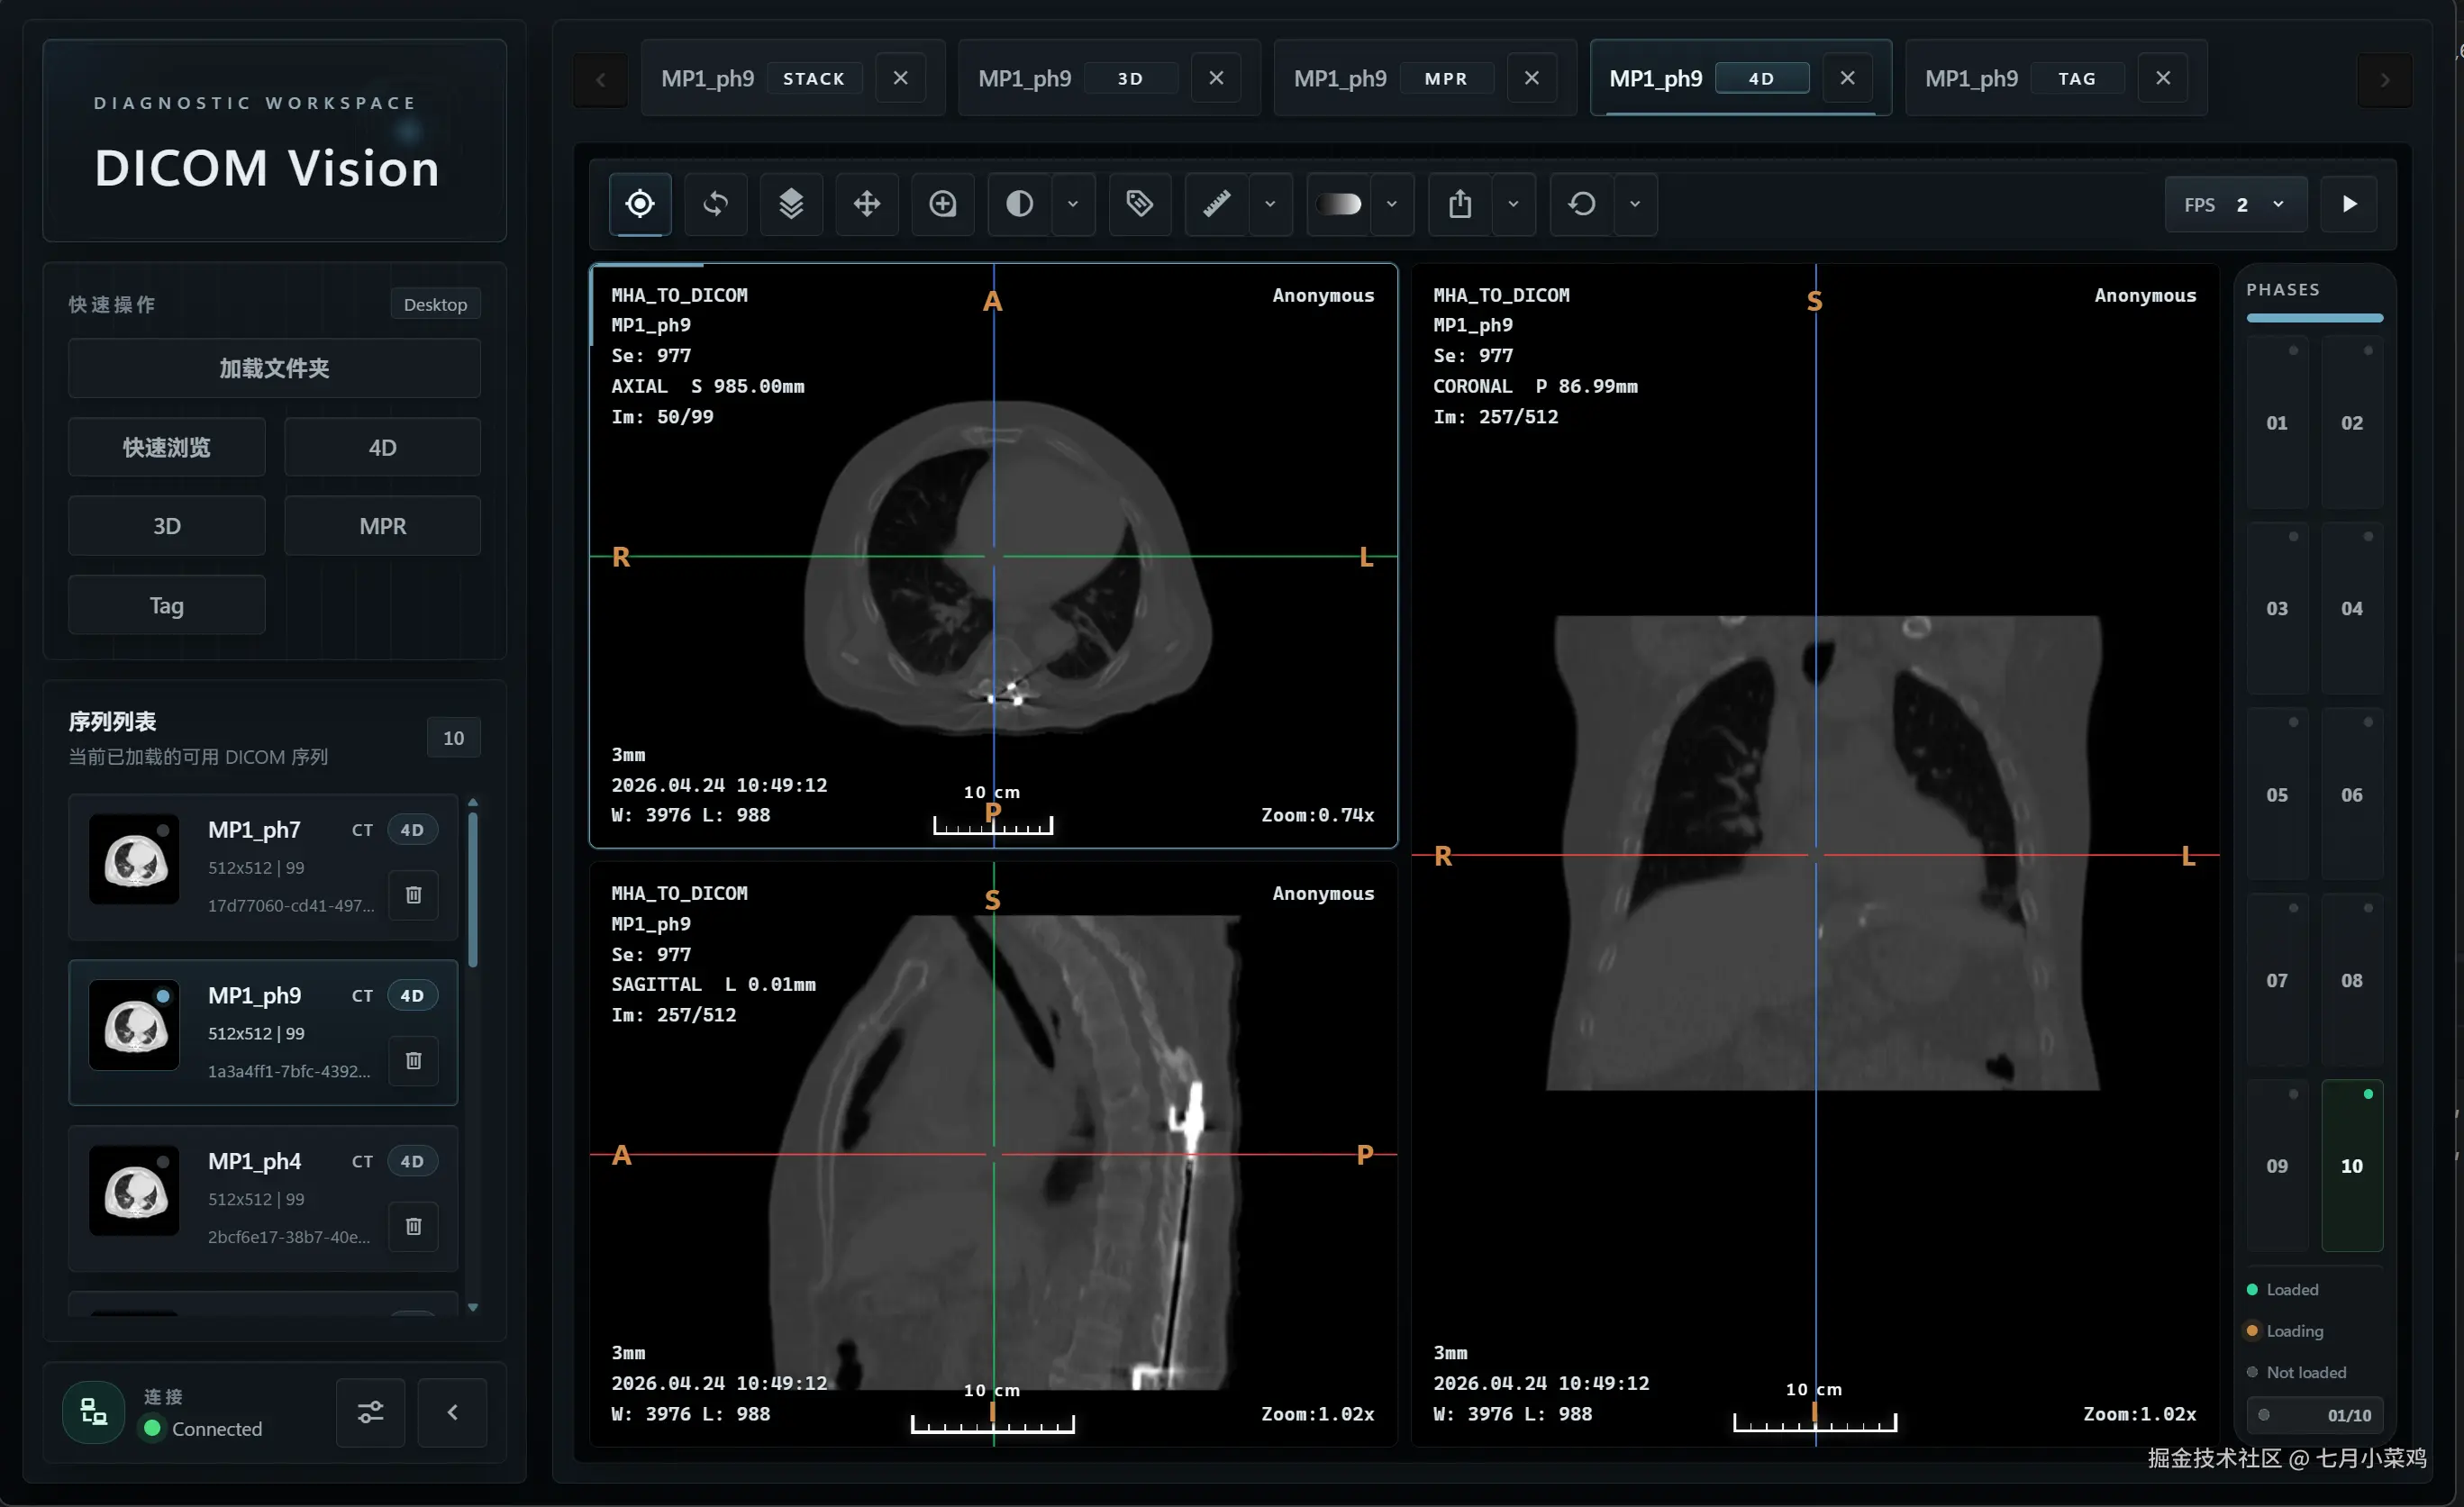Click the Desktop badge
Viewport: 2464px width, 1507px height.
tap(435, 304)
